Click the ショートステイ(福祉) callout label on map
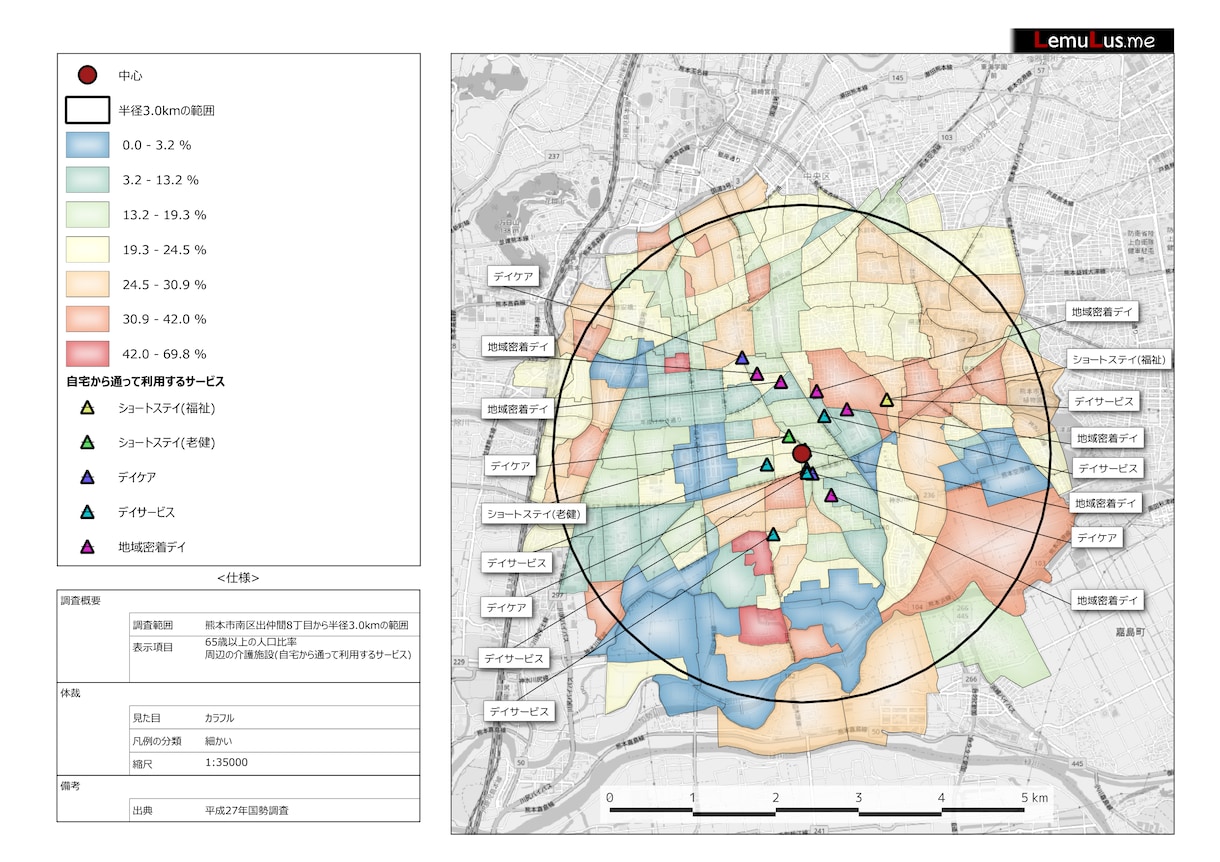Image resolution: width=1220 pixels, height=862 pixels. point(1118,359)
